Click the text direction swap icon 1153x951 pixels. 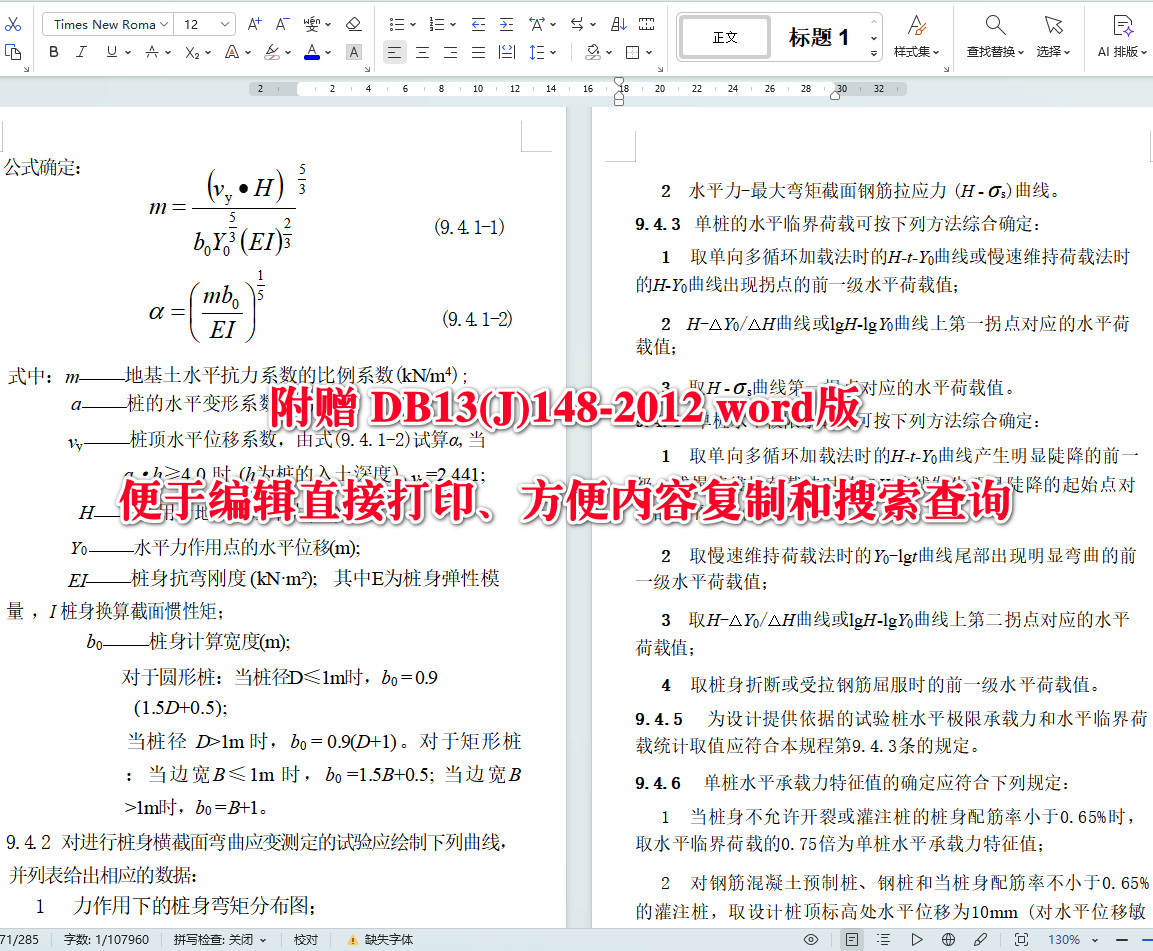pyautogui.click(x=577, y=24)
